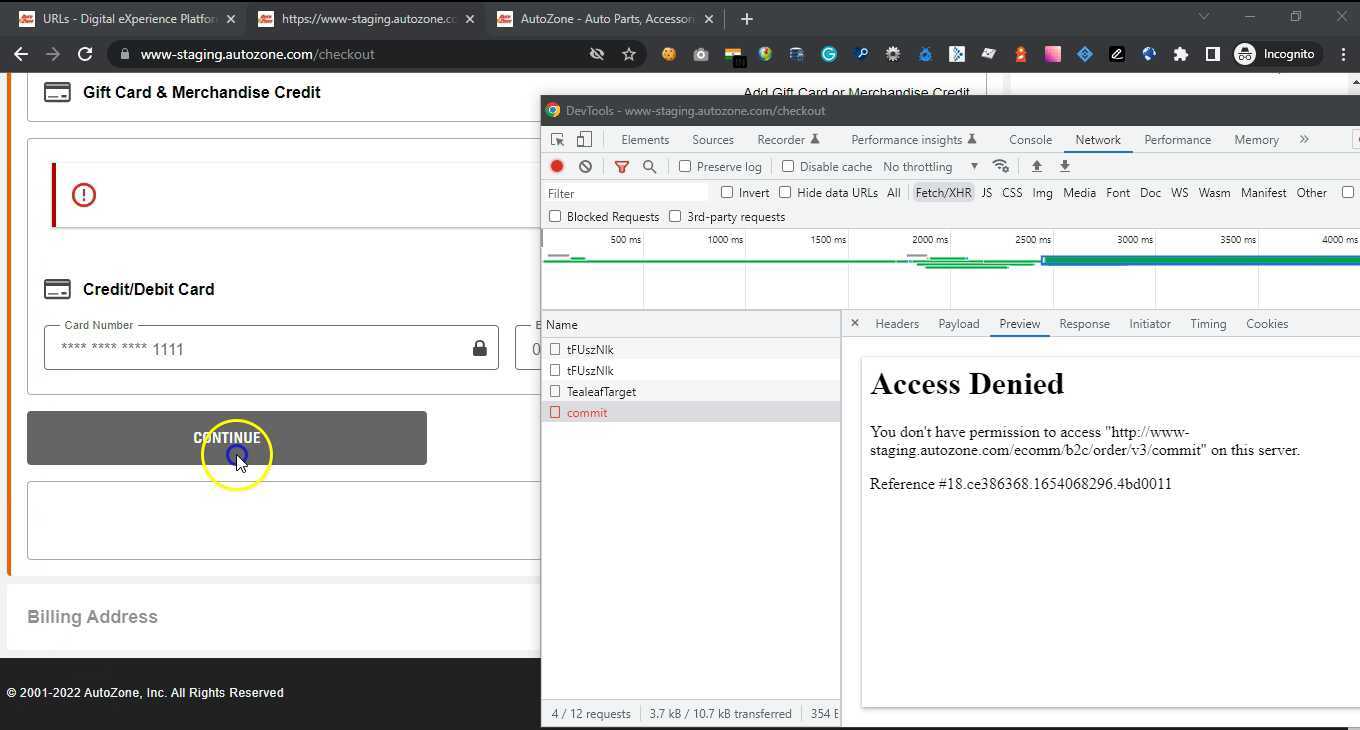Expand more DevTools tabs chevron
Viewport: 1360px width, 730px height.
[x=1304, y=140]
